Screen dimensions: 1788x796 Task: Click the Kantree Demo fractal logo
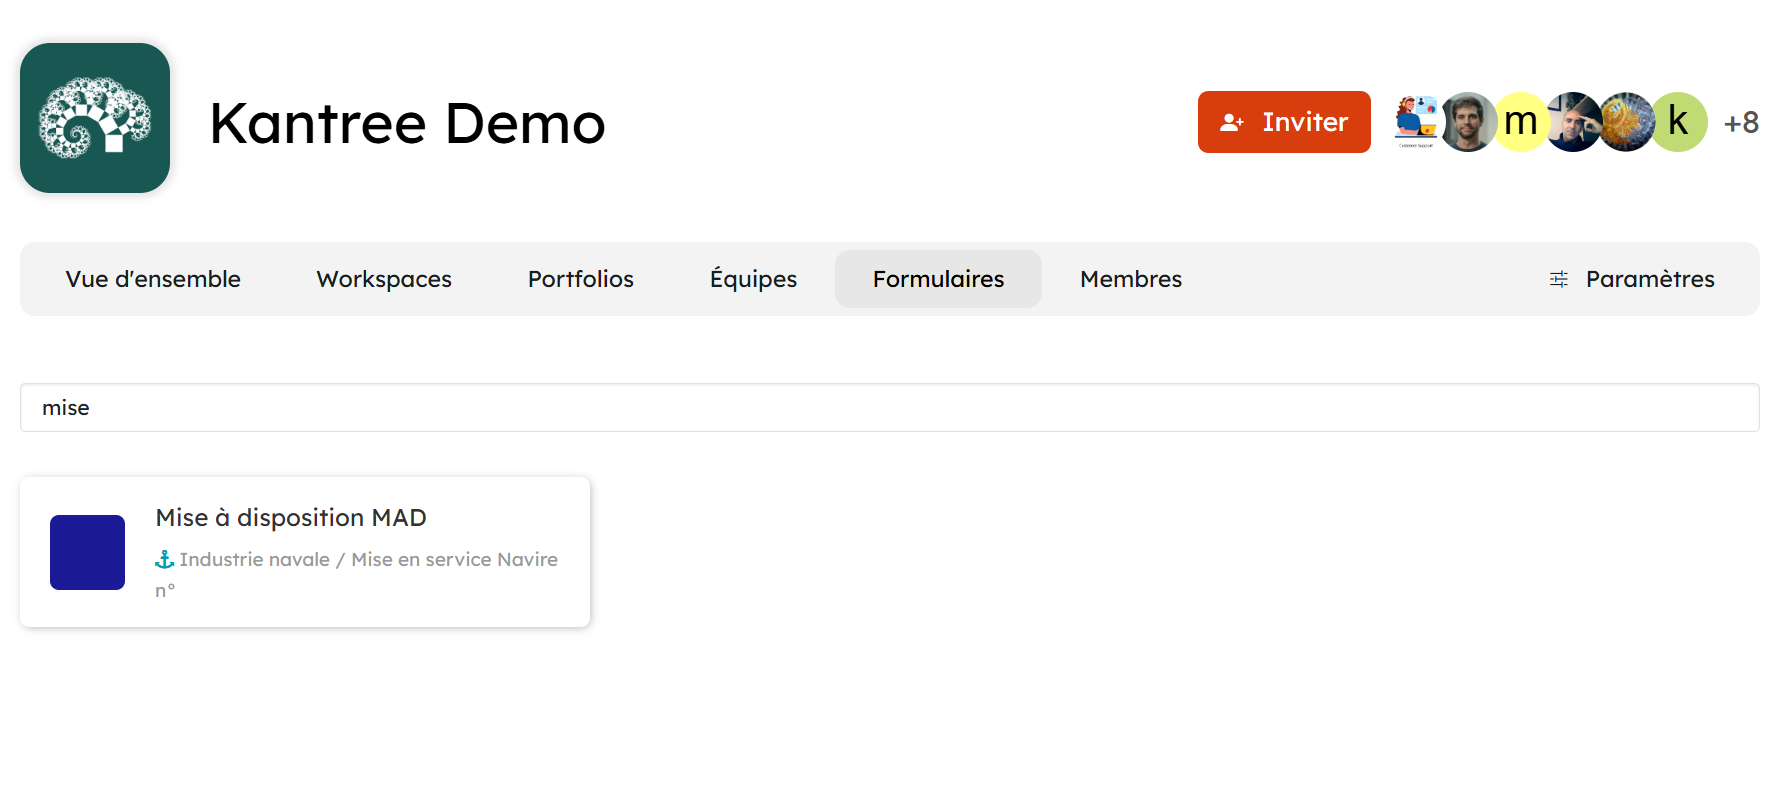[x=95, y=118]
